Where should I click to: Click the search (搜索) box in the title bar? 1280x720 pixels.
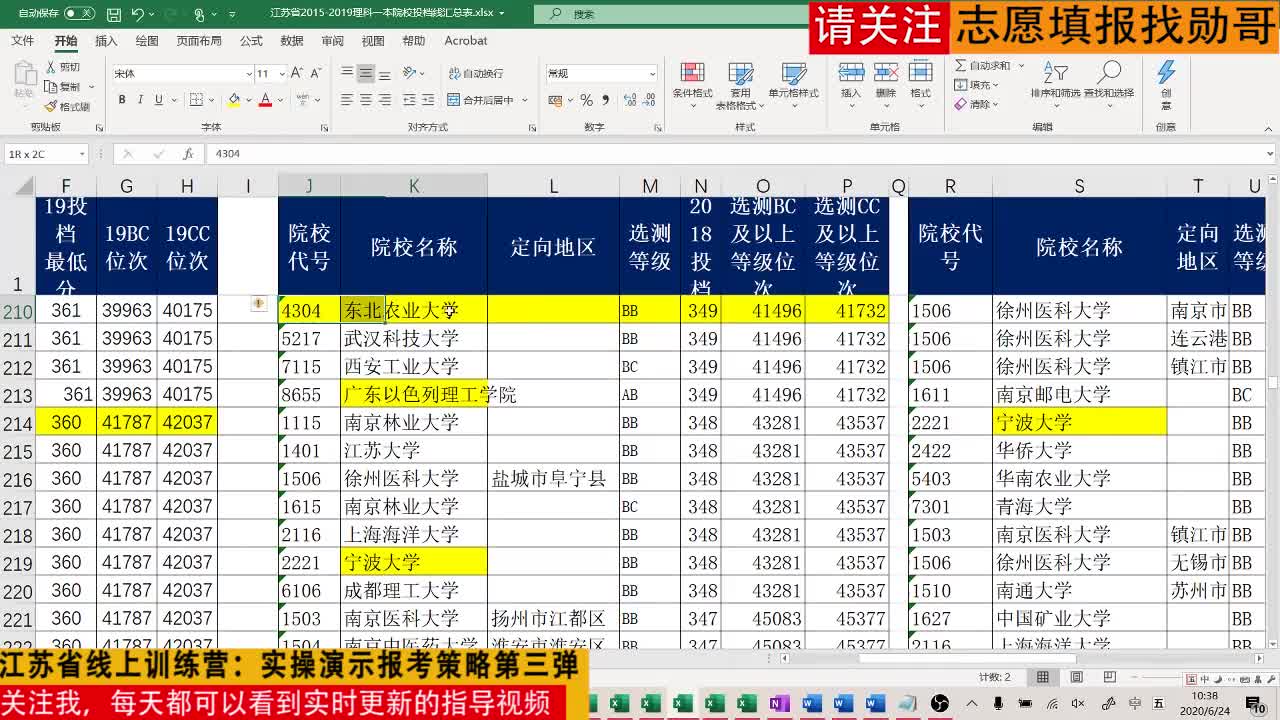click(670, 14)
